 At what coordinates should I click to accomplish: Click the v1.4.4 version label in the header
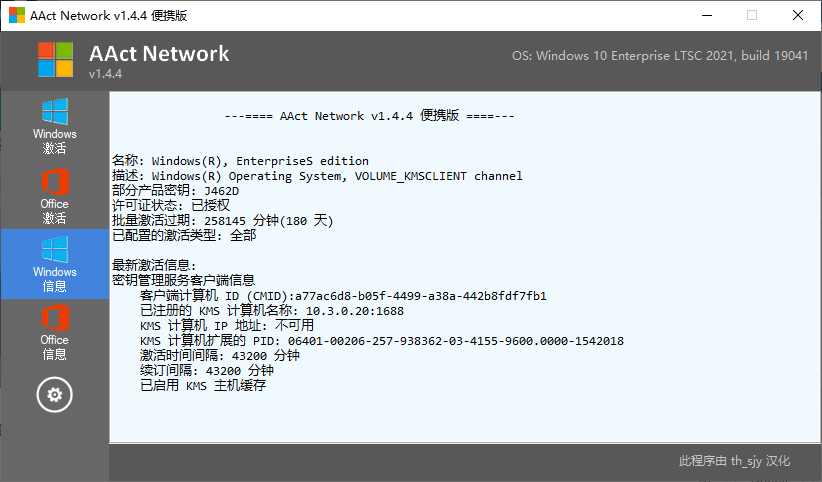pos(105,75)
